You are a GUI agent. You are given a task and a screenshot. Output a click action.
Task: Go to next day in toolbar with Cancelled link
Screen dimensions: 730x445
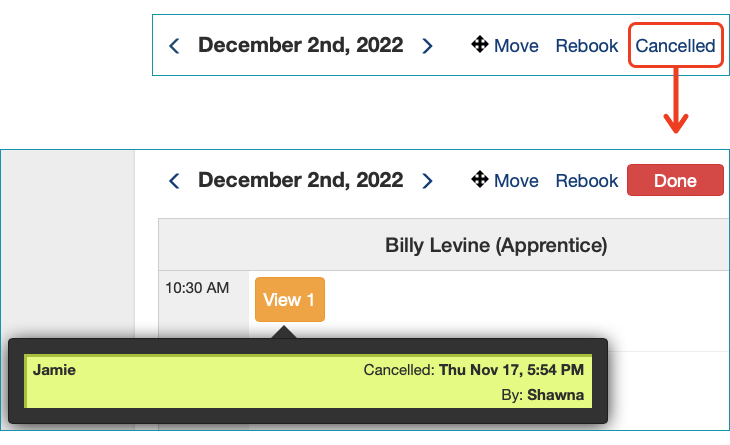coord(427,46)
